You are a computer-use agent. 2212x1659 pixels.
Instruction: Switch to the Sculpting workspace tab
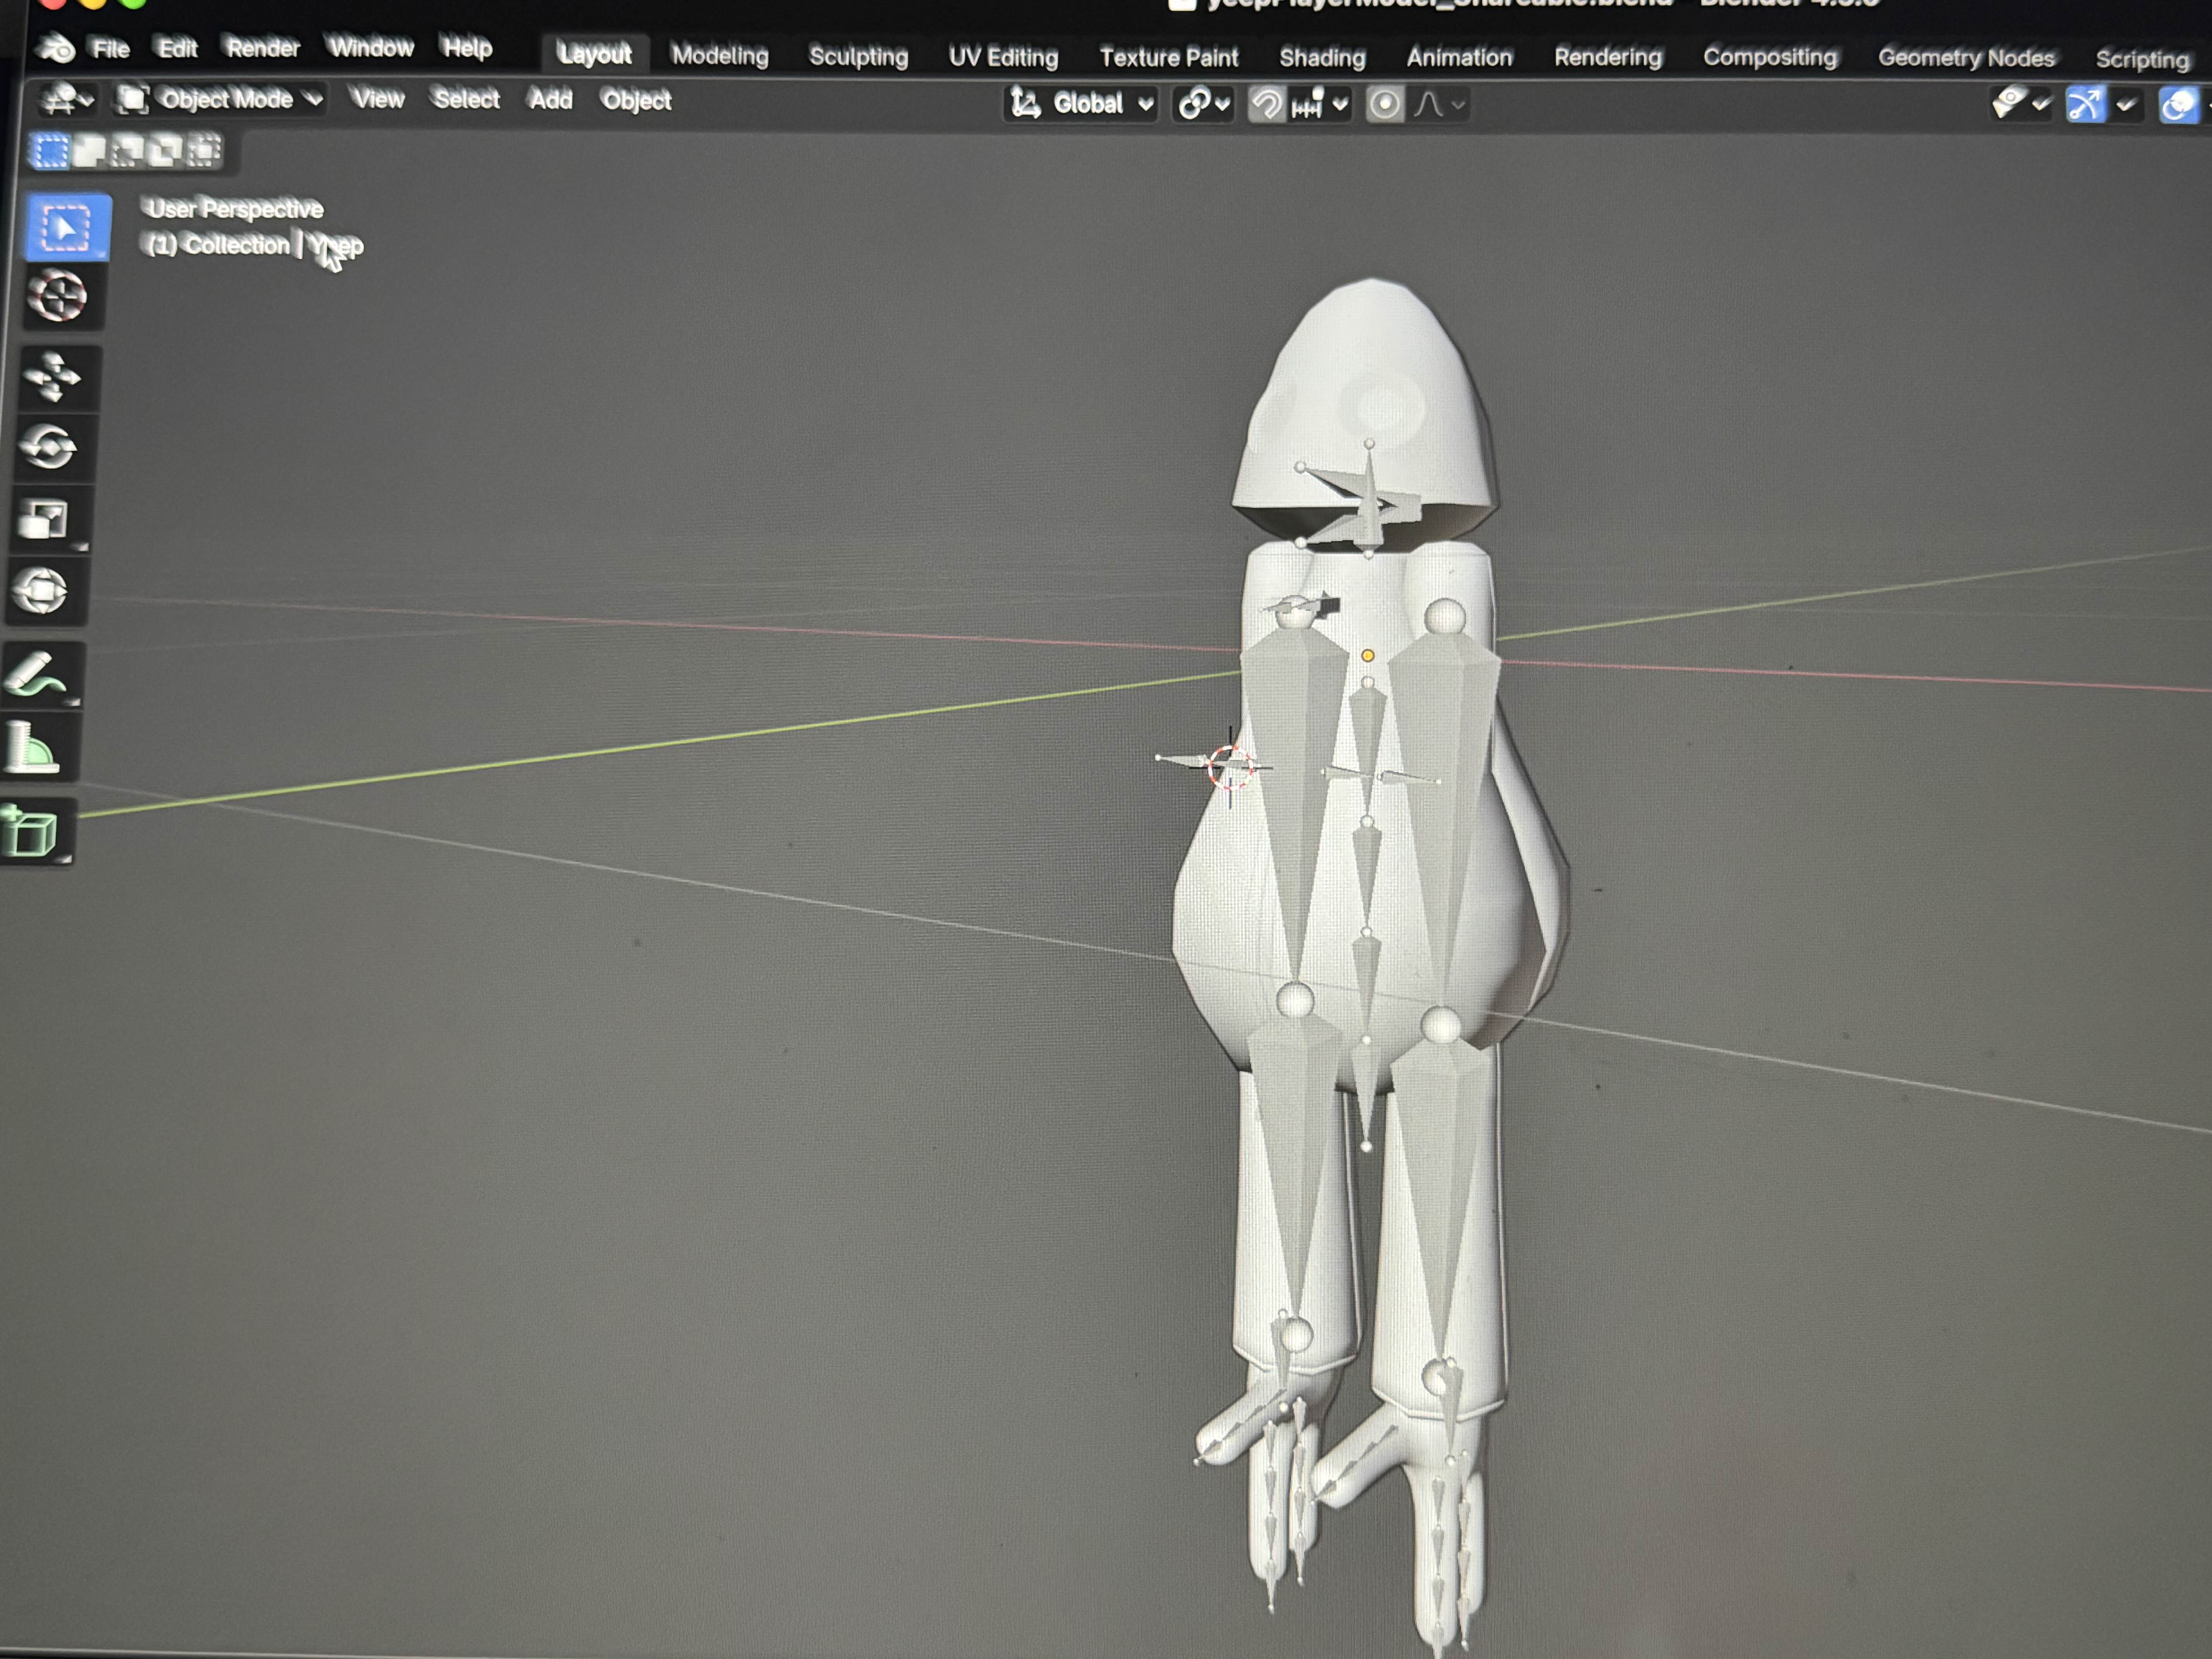click(x=859, y=56)
